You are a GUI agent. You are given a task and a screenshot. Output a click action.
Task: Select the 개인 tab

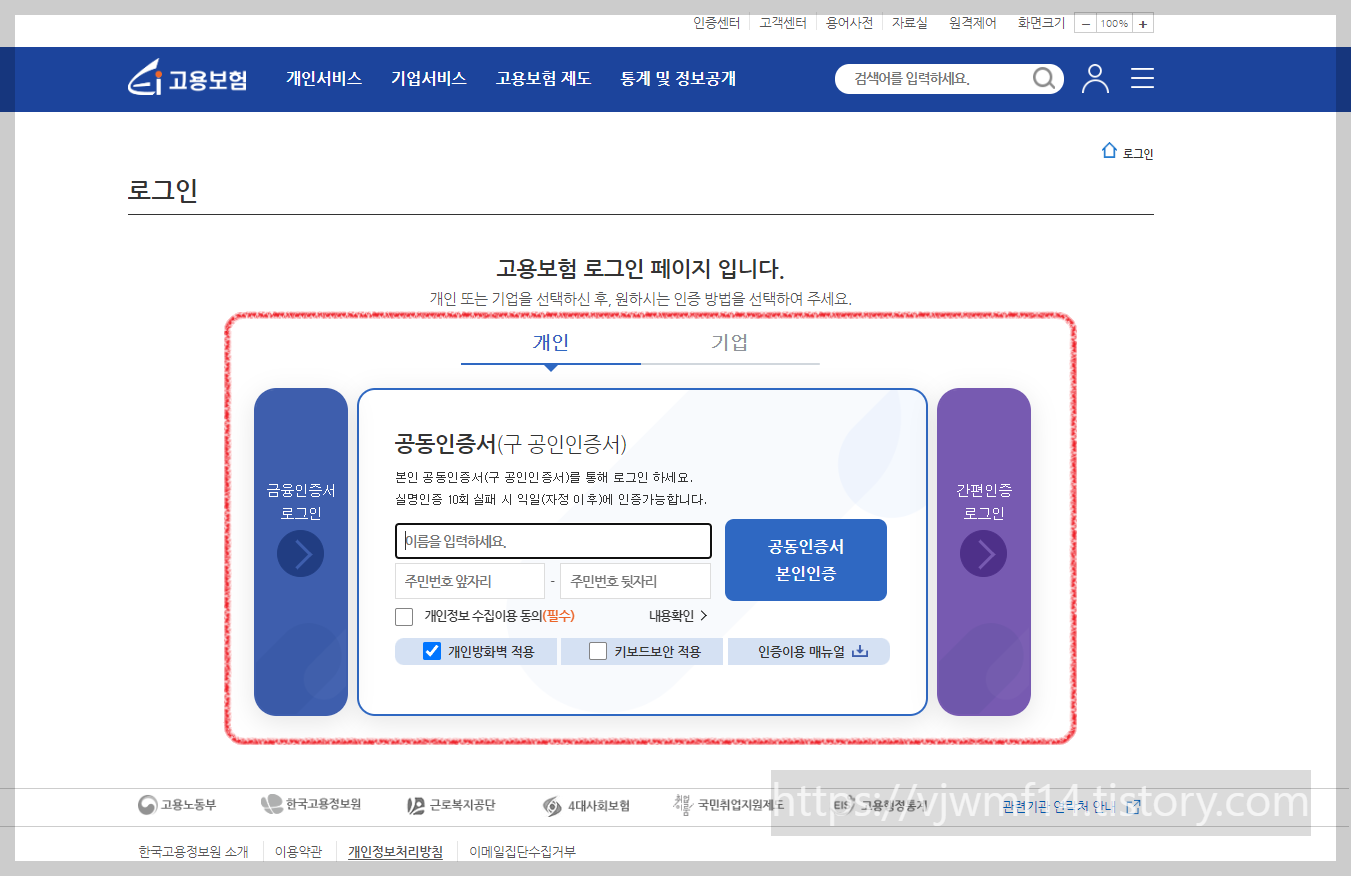551,343
